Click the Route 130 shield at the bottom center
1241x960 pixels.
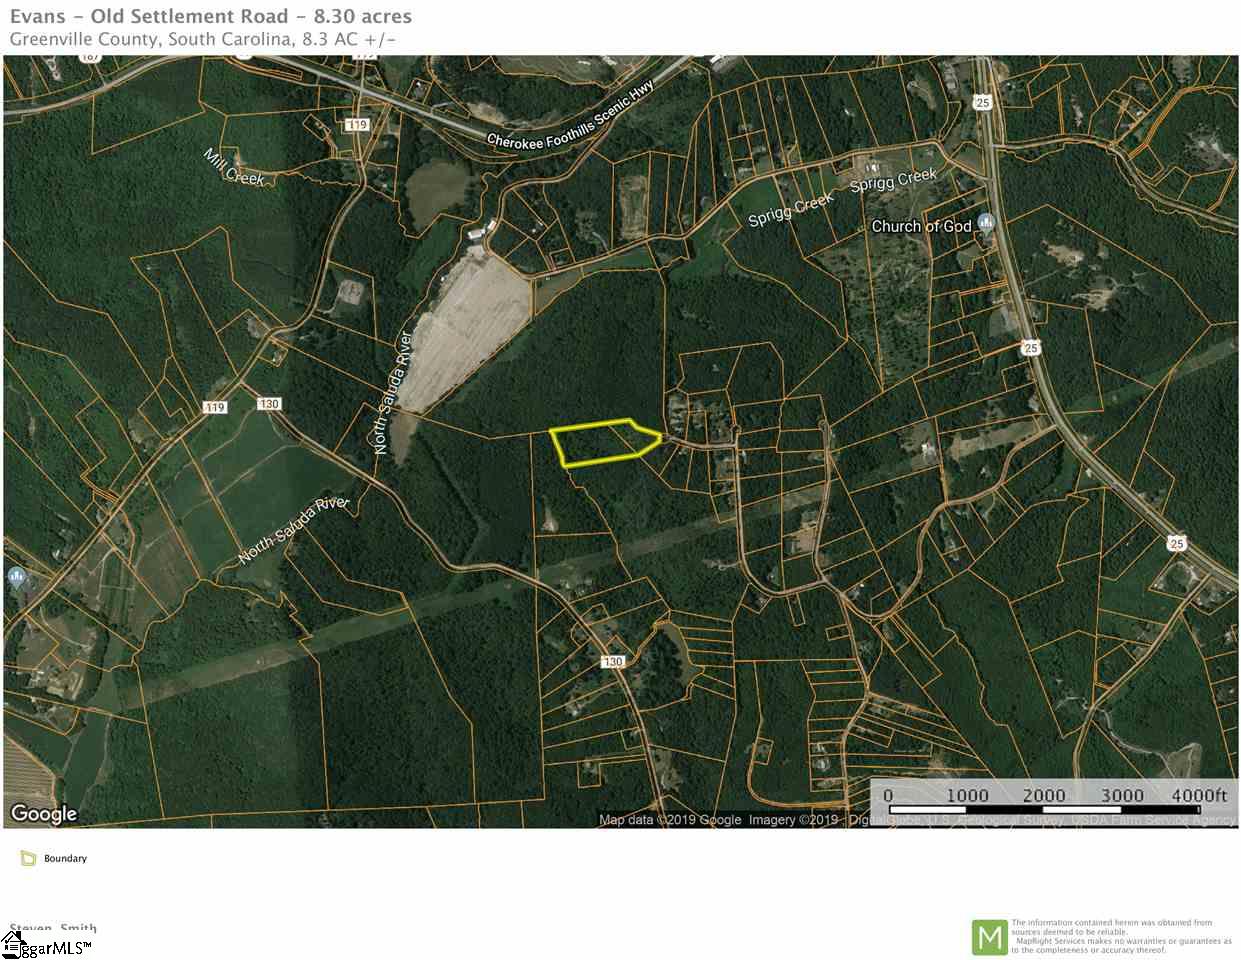(x=613, y=661)
